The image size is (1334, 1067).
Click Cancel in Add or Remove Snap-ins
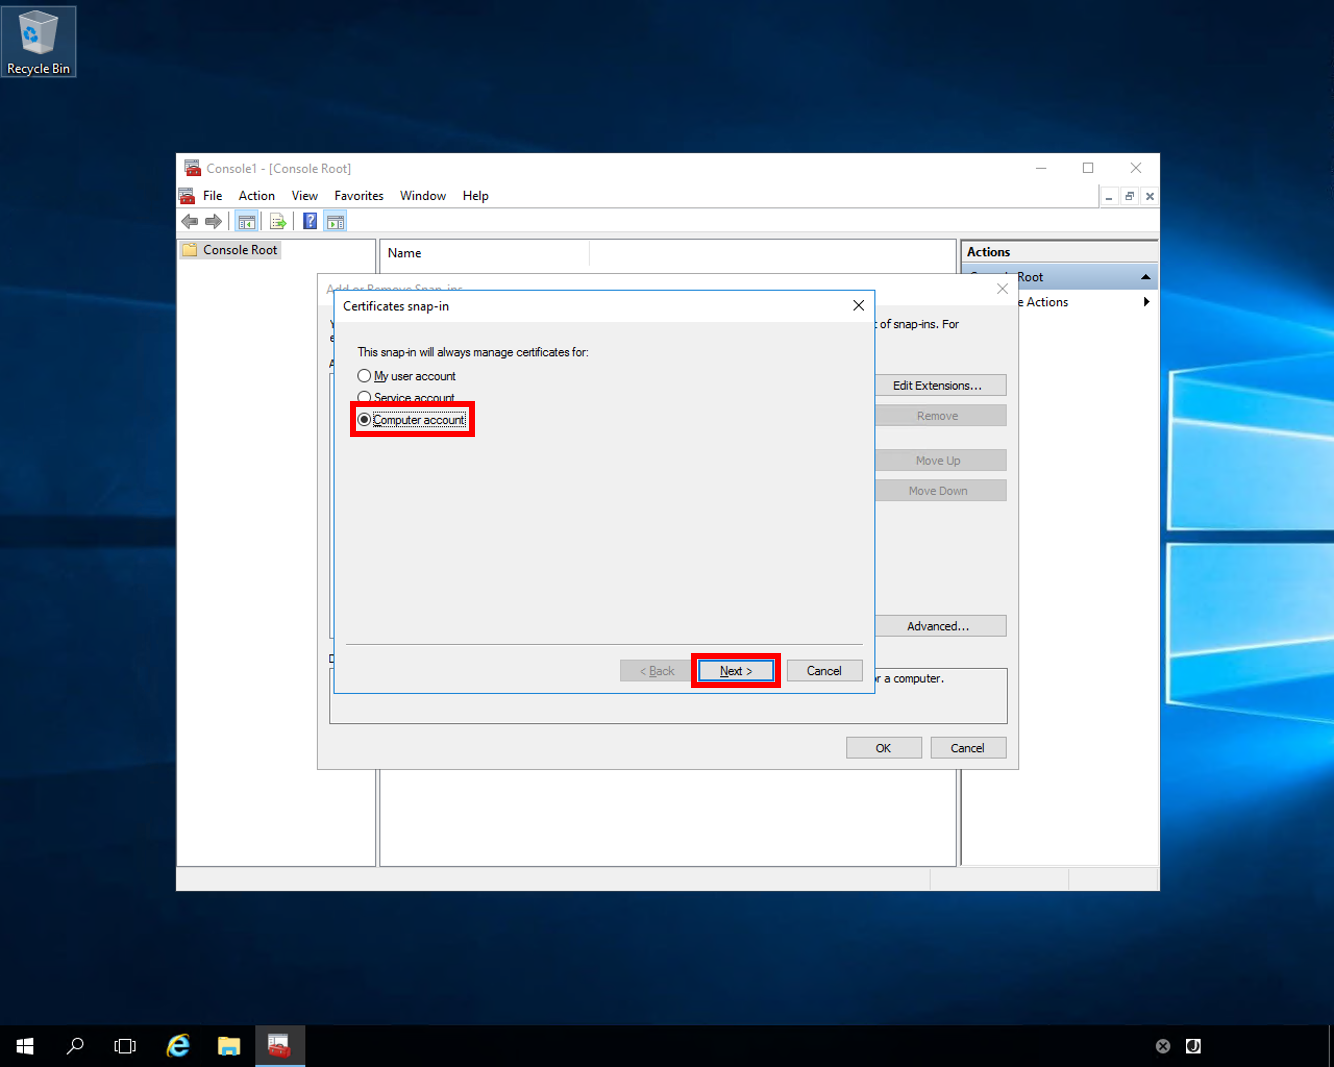click(x=968, y=748)
